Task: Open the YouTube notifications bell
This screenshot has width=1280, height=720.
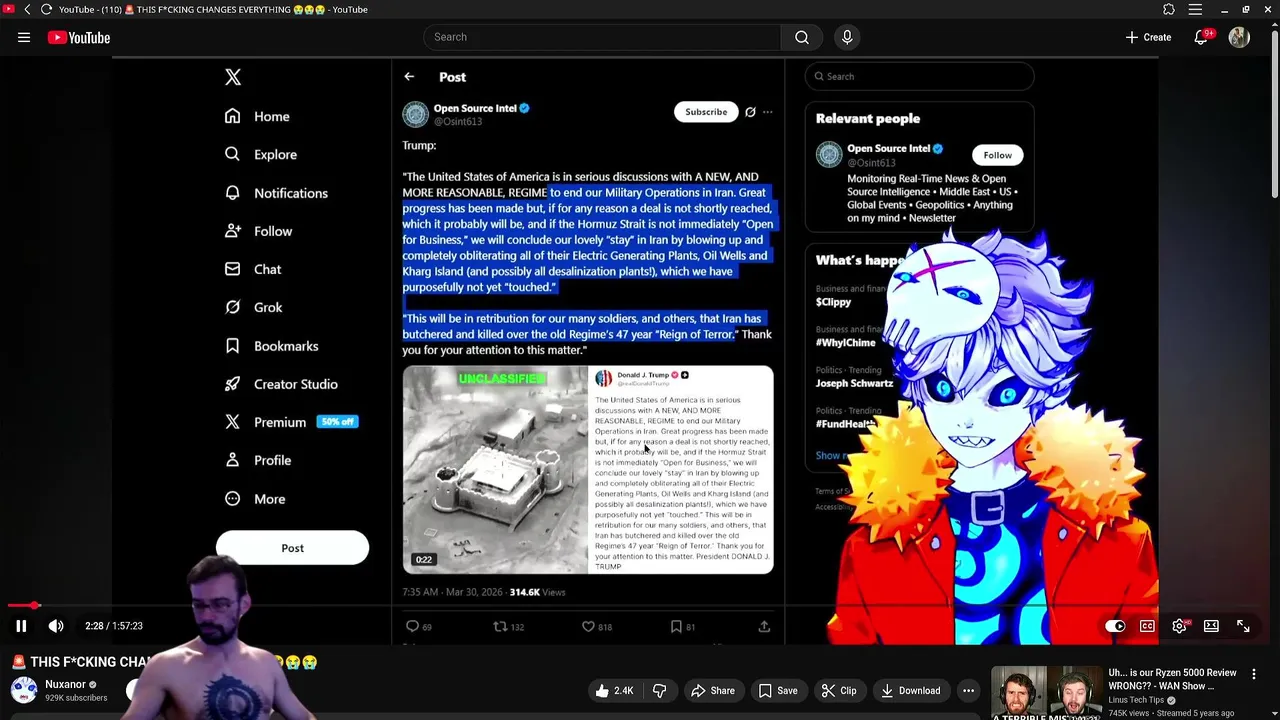Action: click(1201, 37)
